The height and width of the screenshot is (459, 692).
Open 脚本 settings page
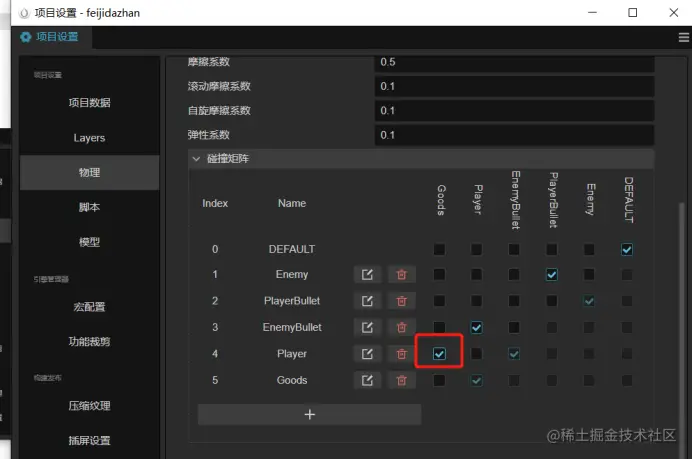coord(90,207)
